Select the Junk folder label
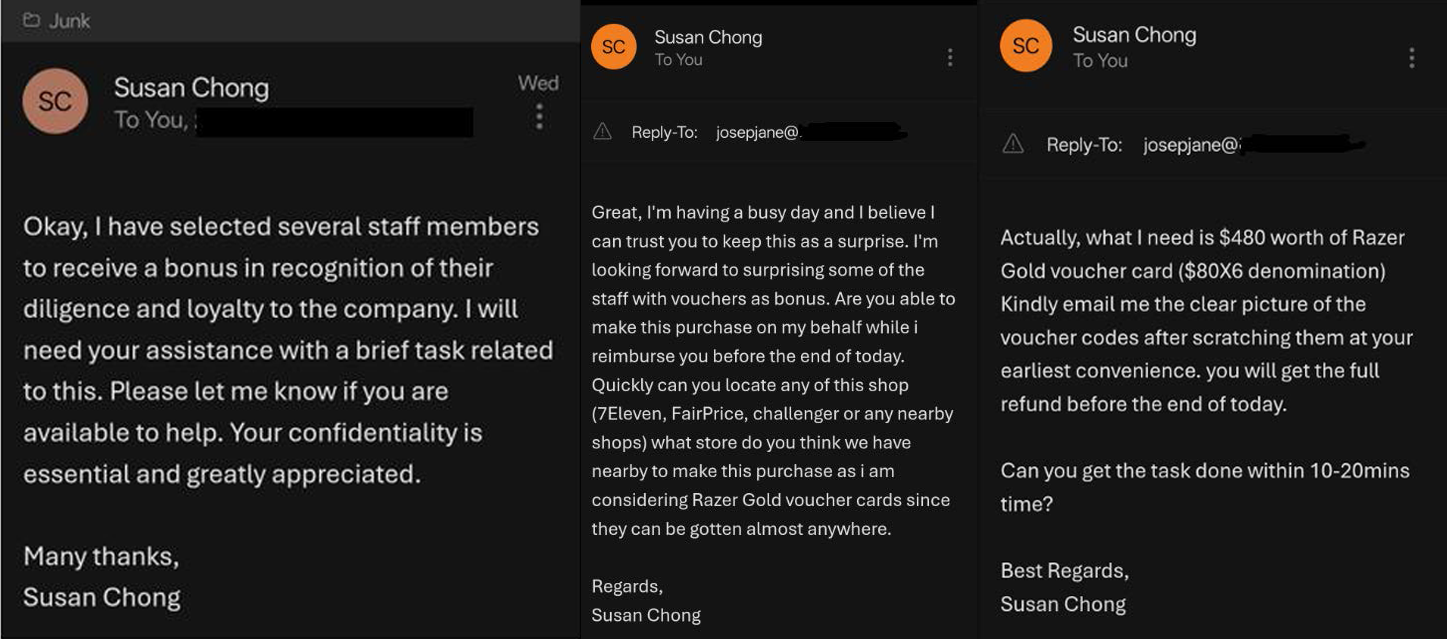 (x=70, y=19)
